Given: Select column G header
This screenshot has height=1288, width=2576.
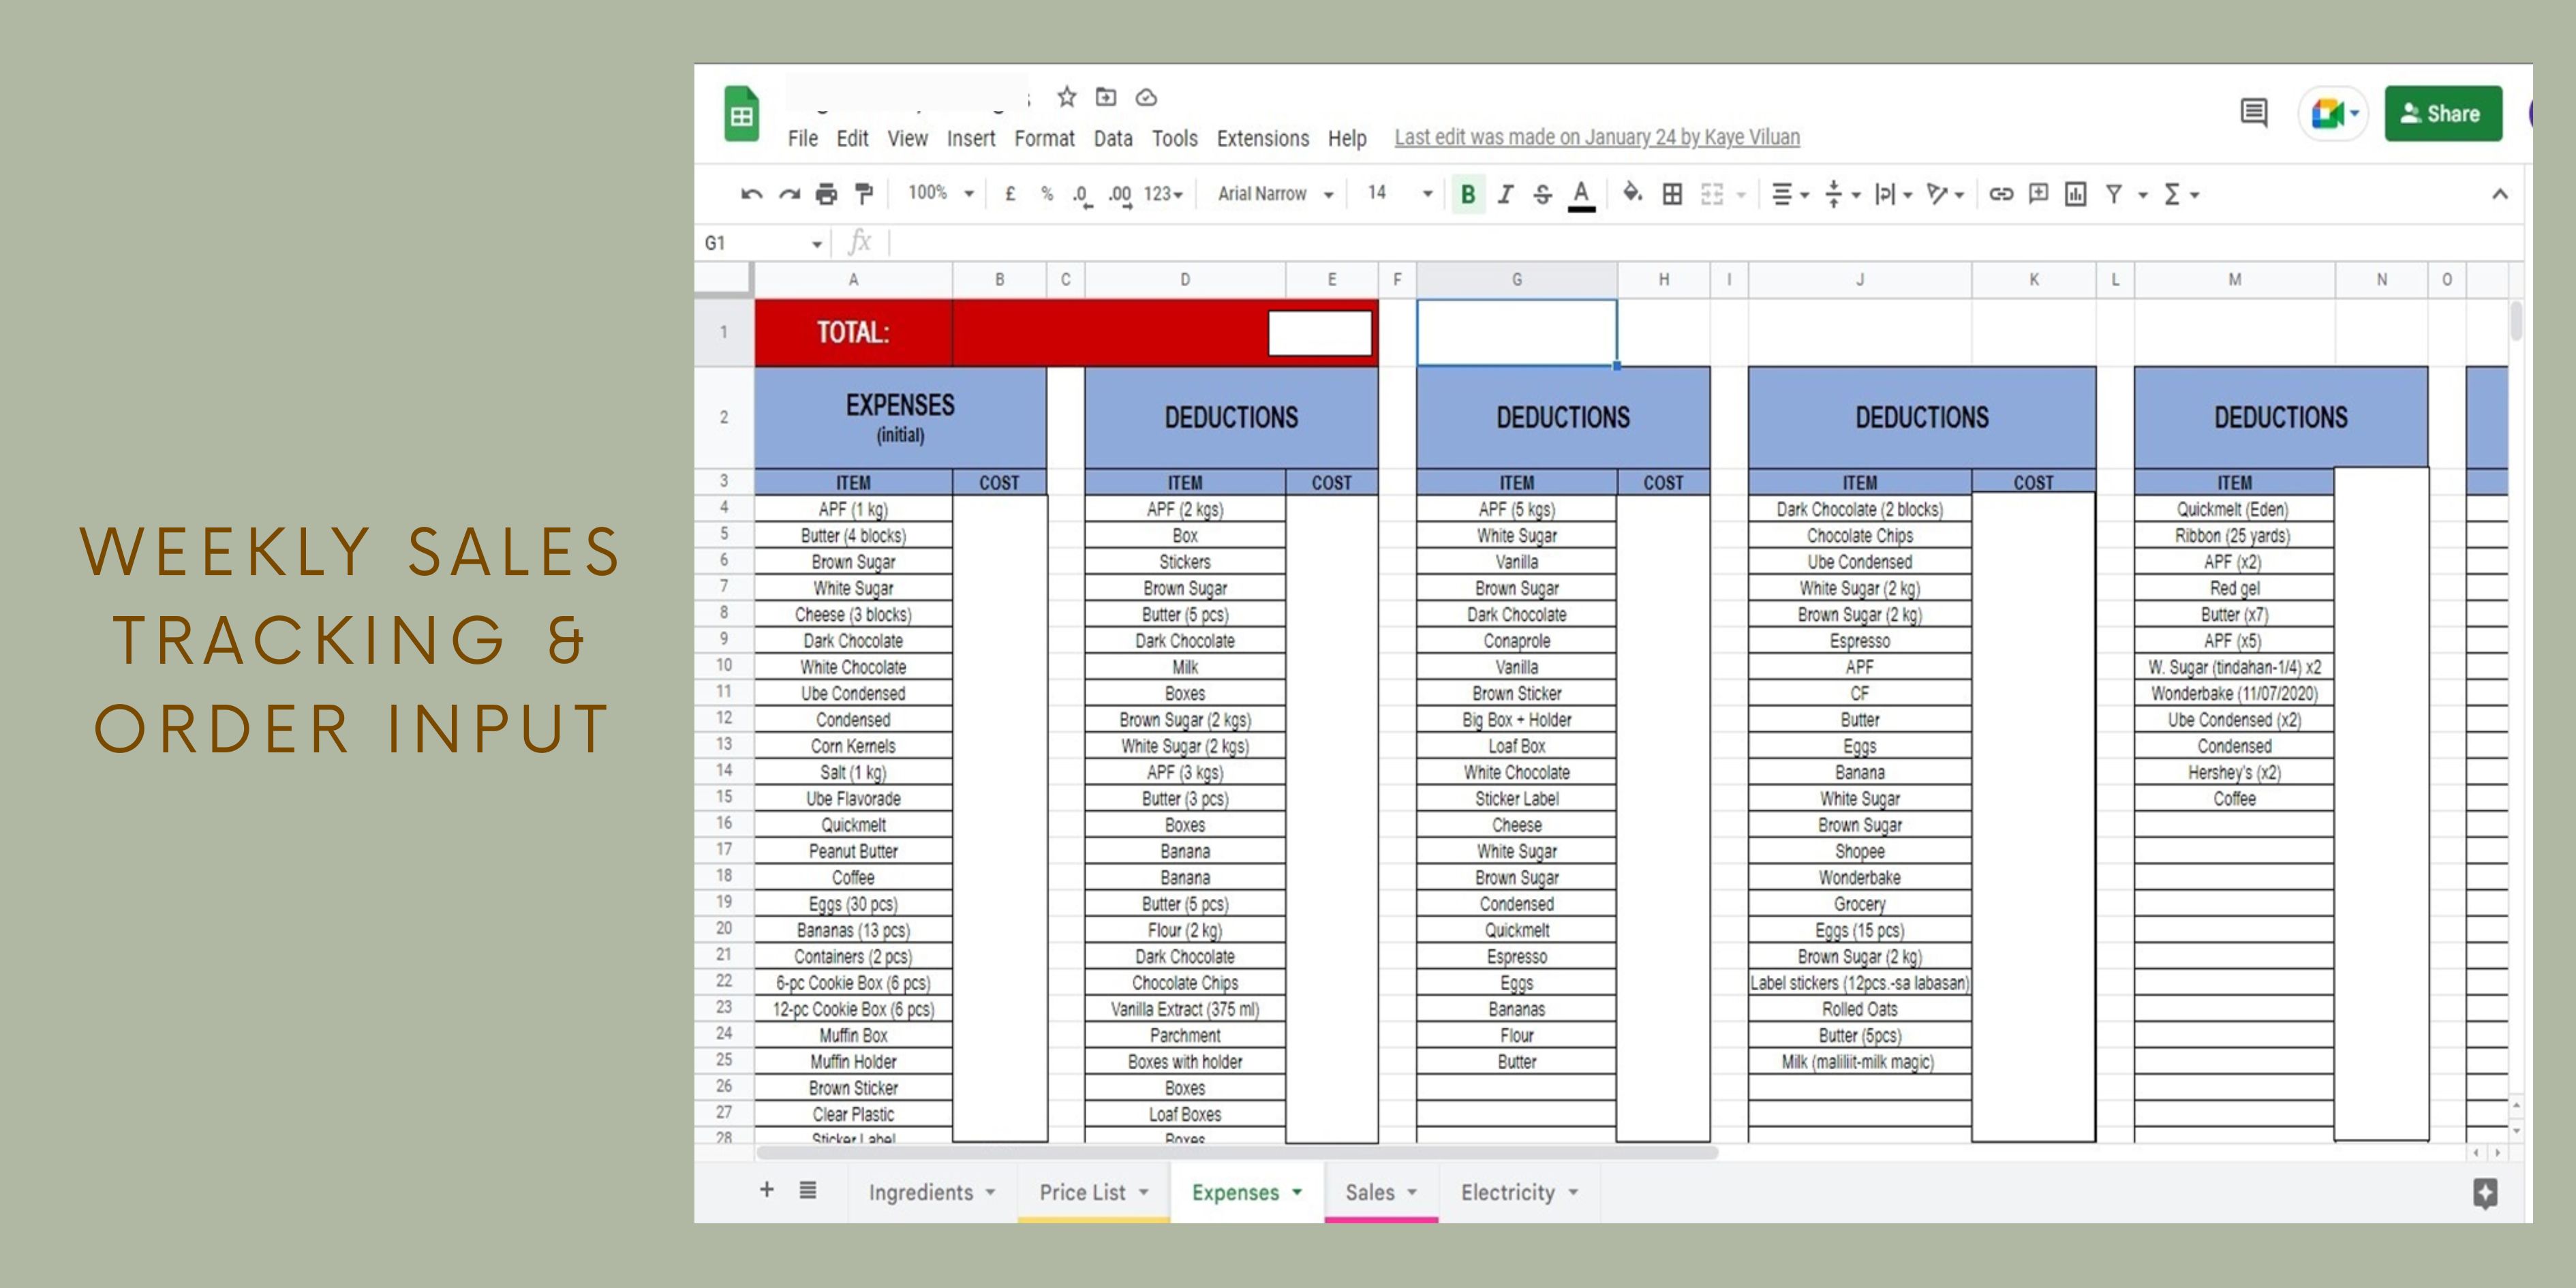Looking at the screenshot, I should click(x=1516, y=280).
